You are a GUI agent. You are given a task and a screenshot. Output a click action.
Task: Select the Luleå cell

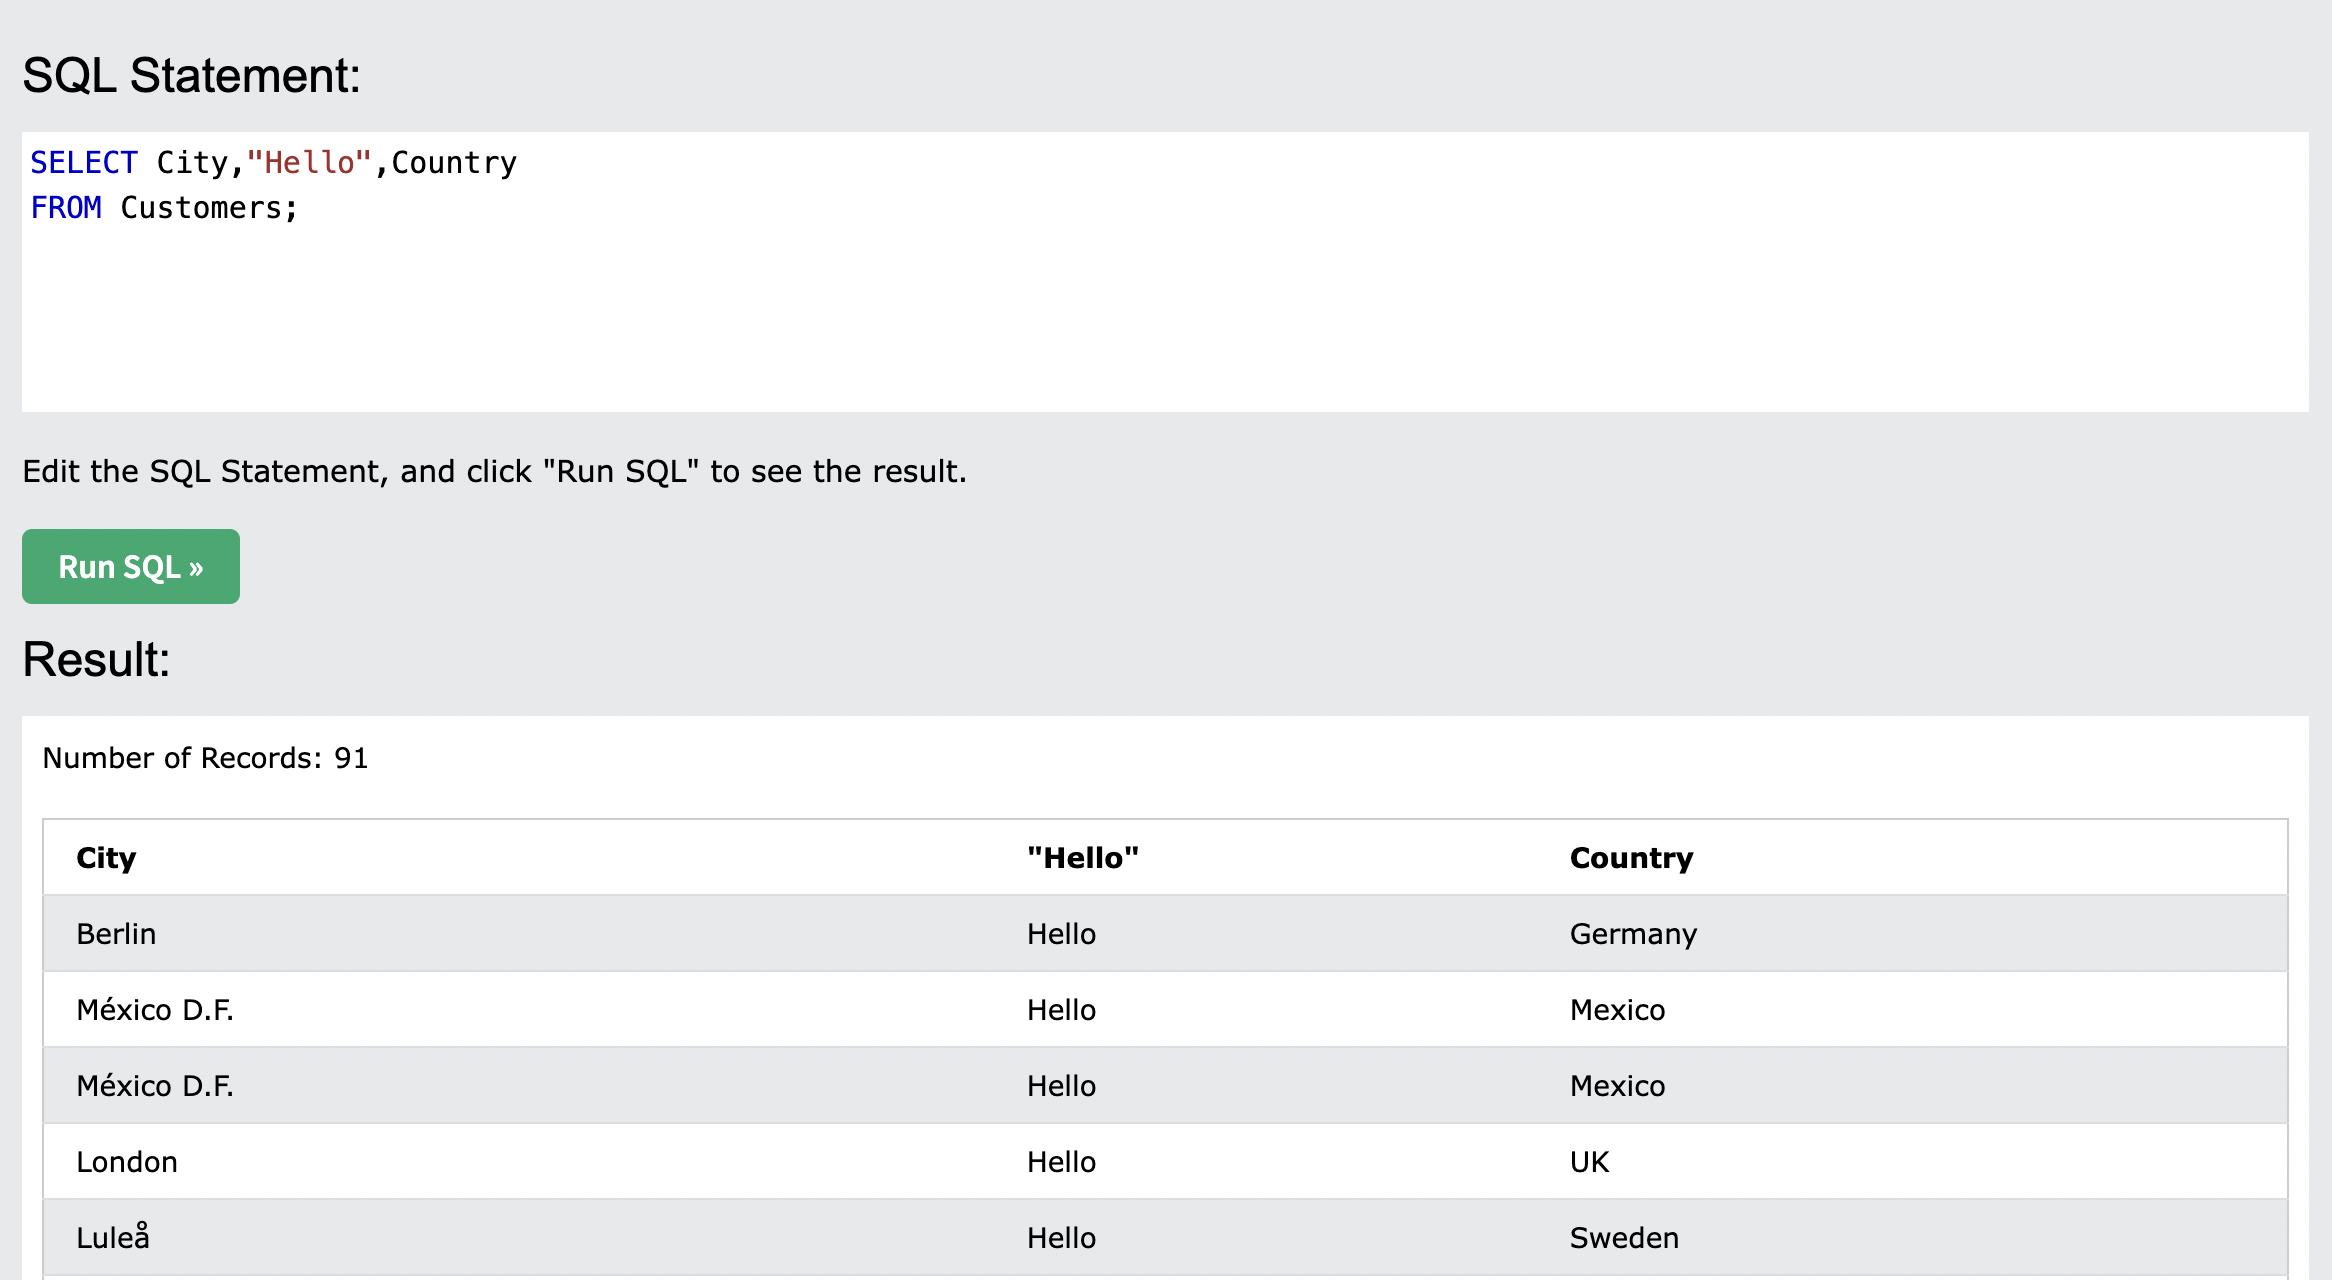(x=113, y=1238)
